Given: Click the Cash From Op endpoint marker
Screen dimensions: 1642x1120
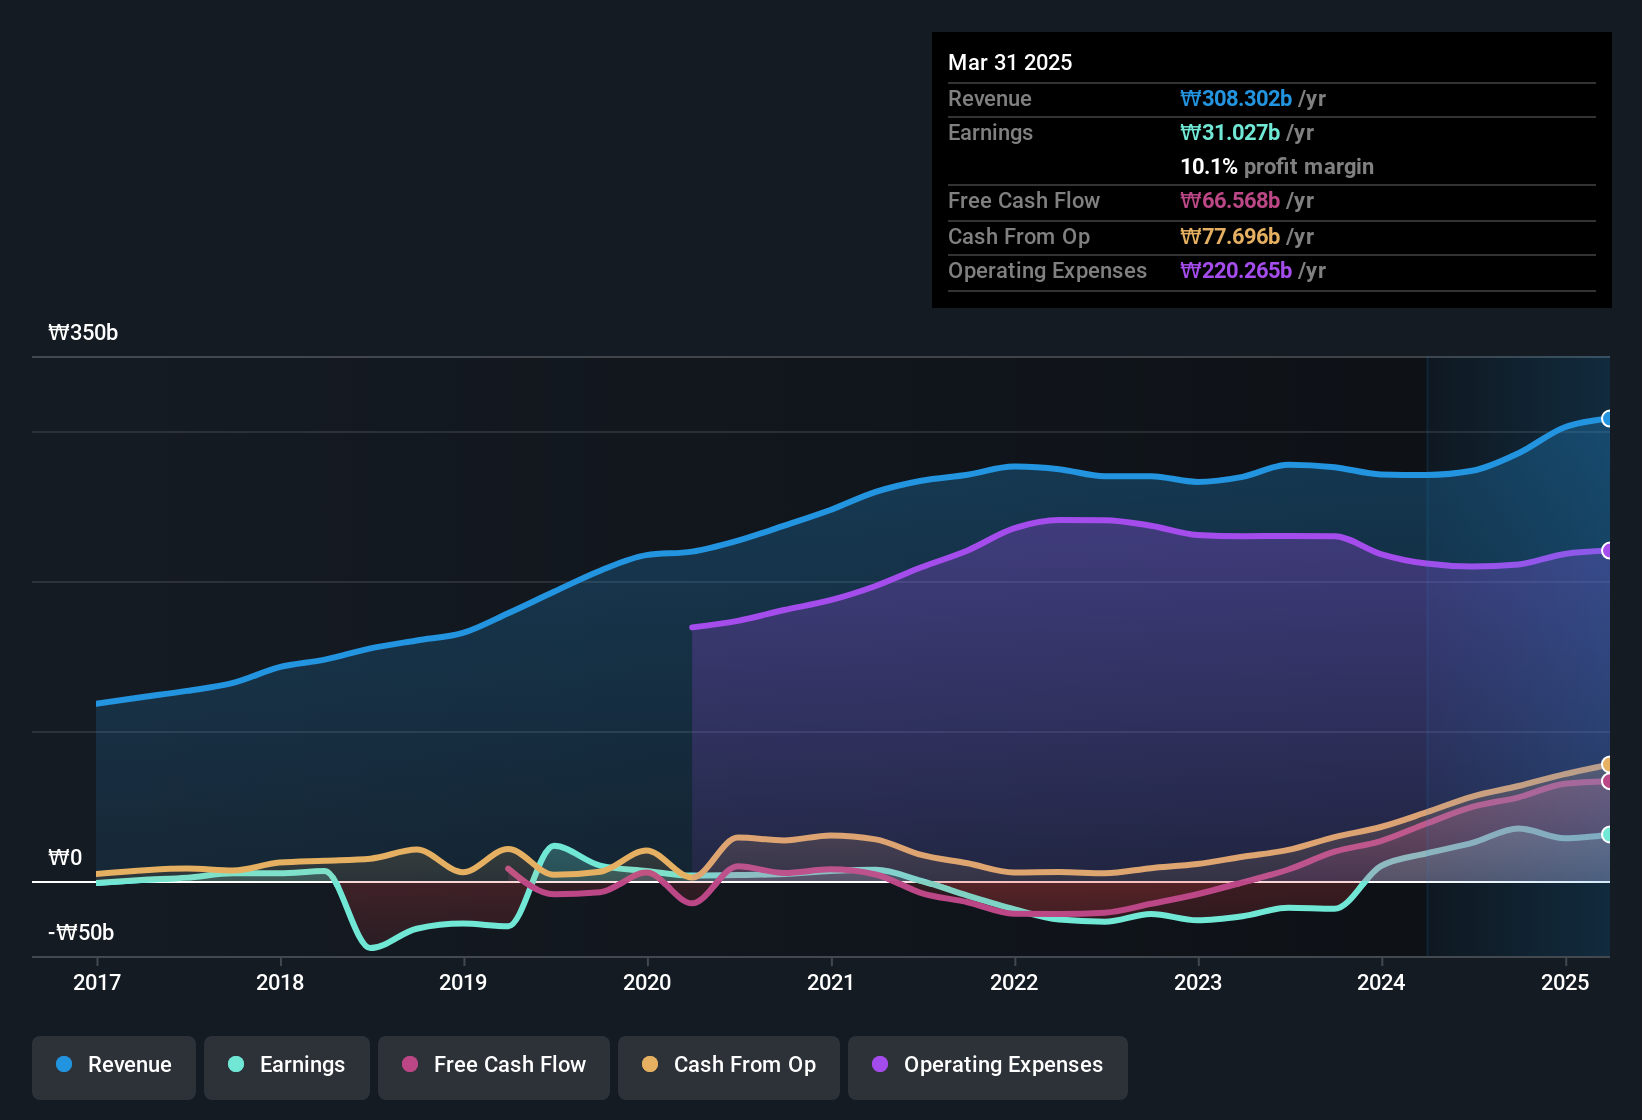Looking at the screenshot, I should point(1608,765).
